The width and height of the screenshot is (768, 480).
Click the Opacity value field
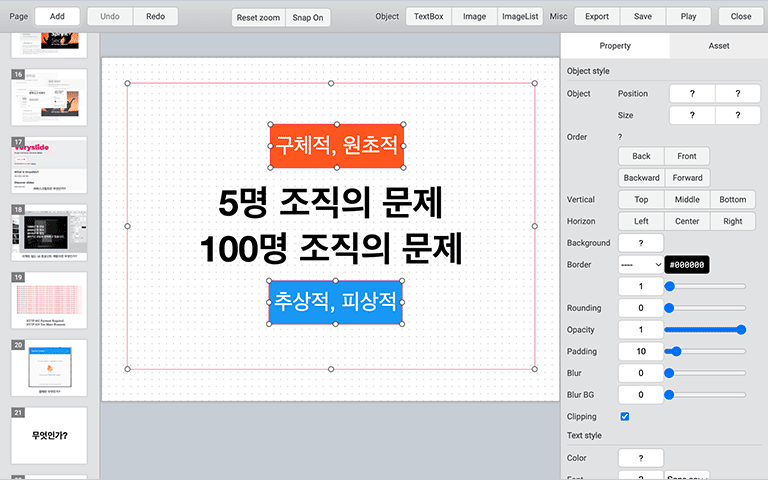point(641,330)
